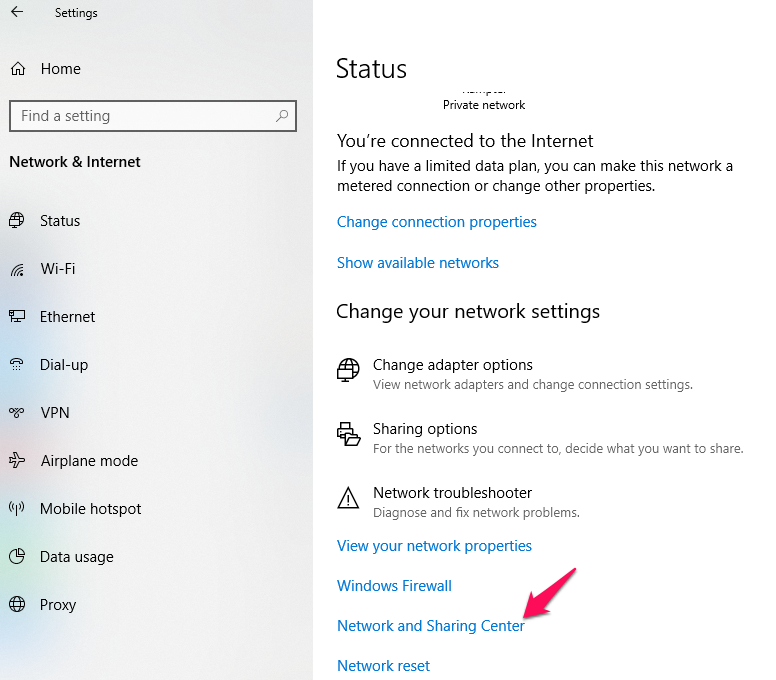Click Change connection properties link

coord(436,222)
